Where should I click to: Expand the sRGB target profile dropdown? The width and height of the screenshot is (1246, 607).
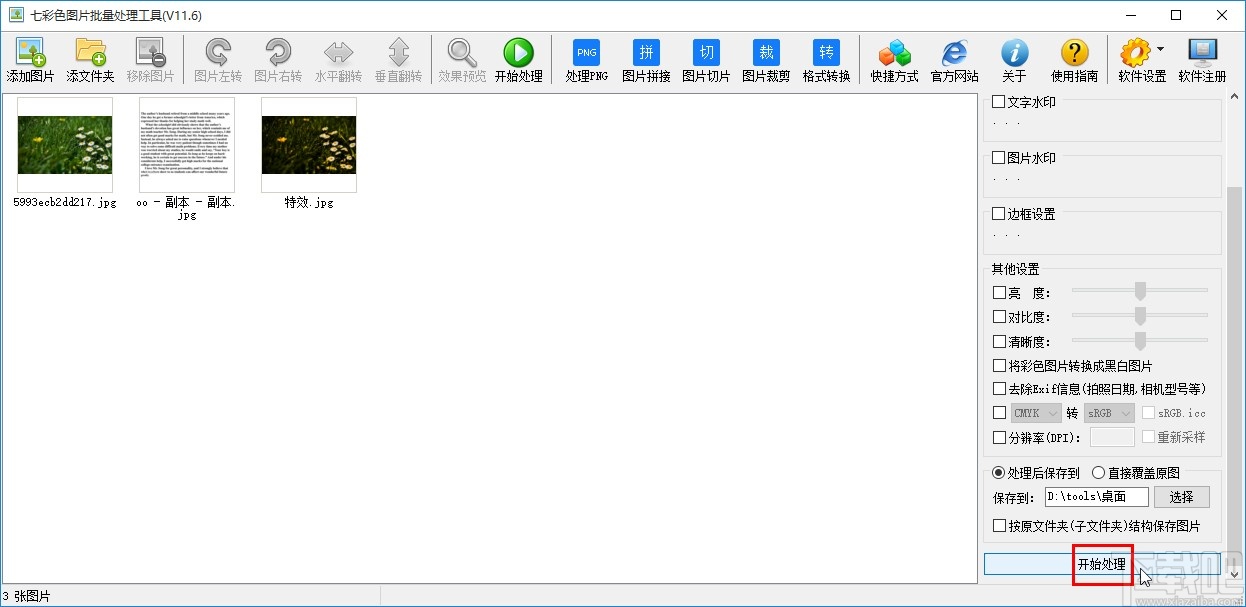pyautogui.click(x=1109, y=413)
